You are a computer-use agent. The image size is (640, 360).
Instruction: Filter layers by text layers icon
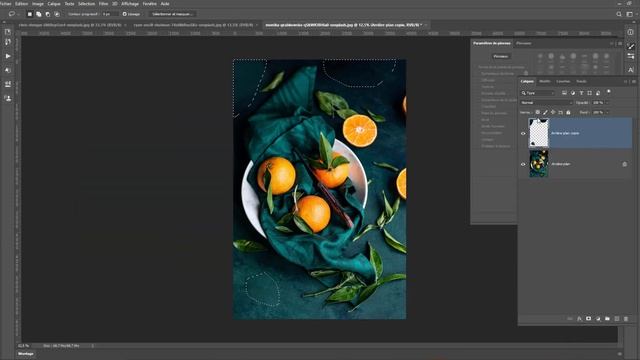point(581,93)
